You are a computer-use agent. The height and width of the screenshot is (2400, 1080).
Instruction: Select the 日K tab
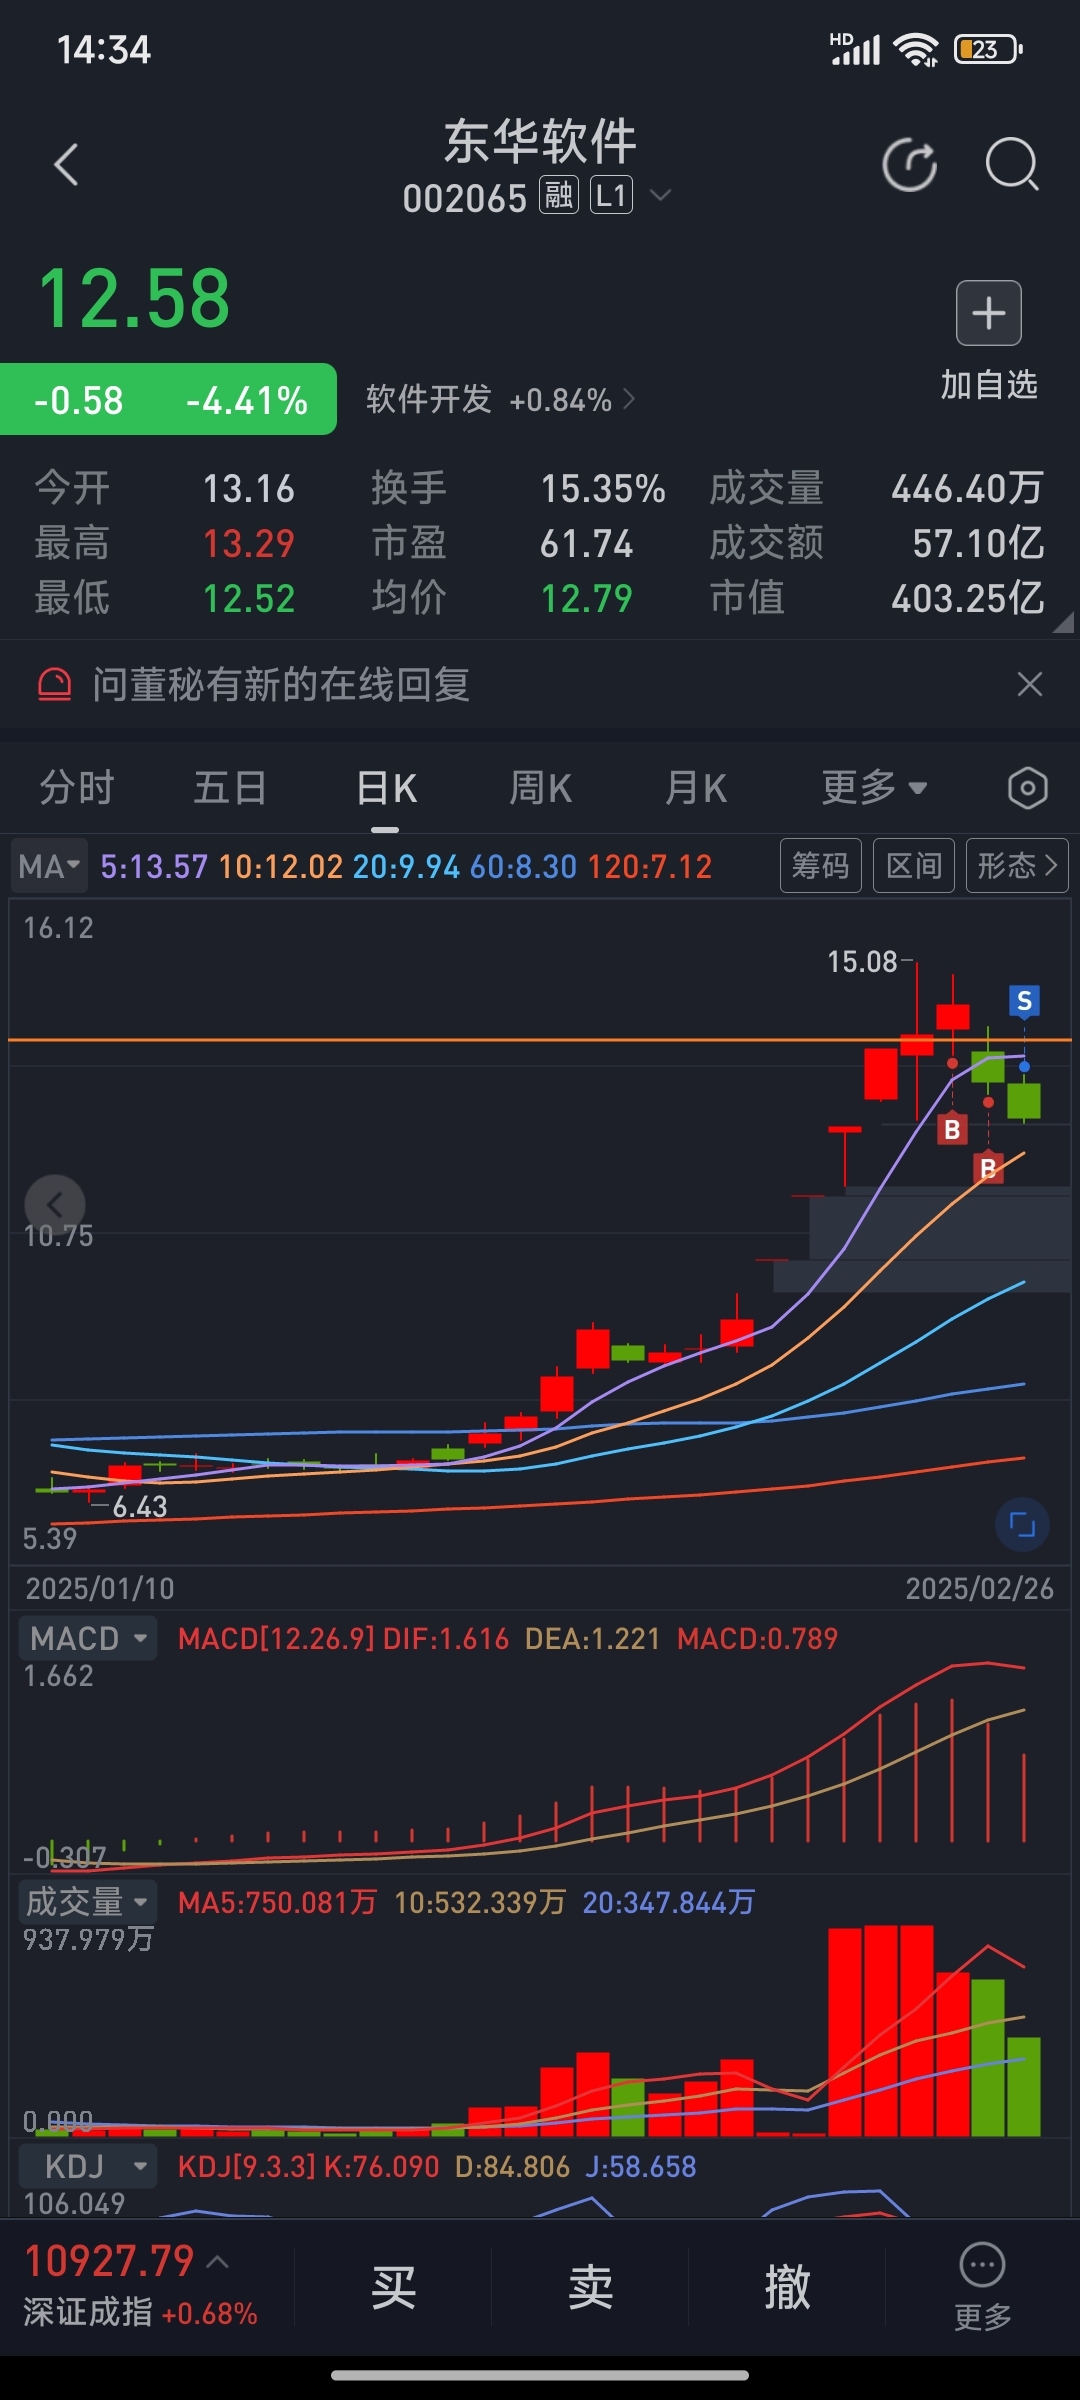[x=386, y=788]
